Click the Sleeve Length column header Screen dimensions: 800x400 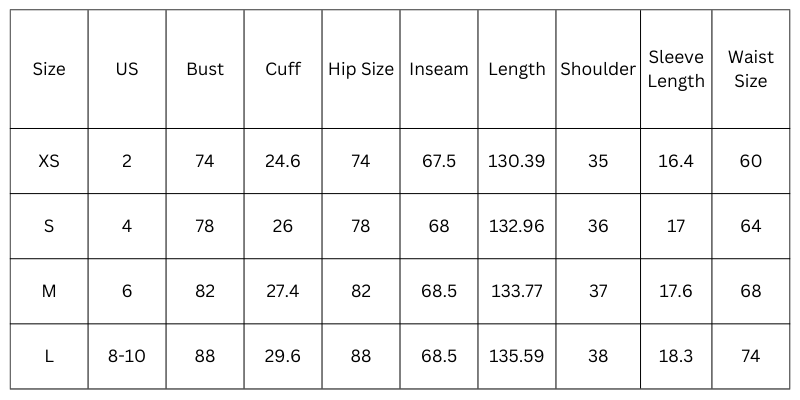[676, 69]
